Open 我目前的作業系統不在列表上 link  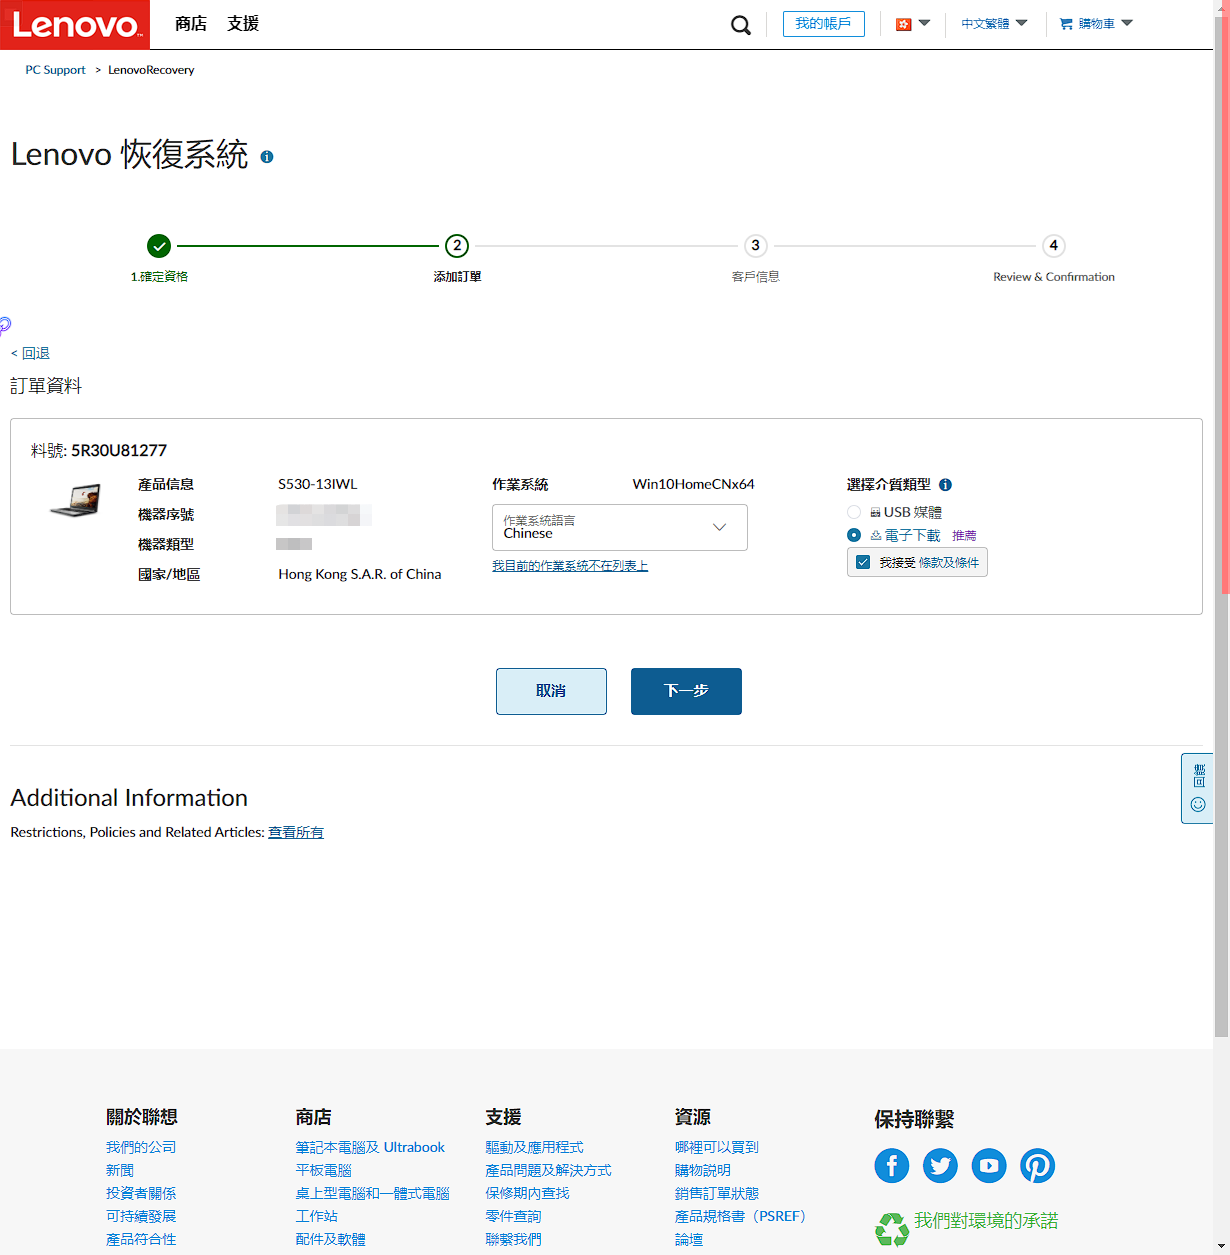[x=570, y=566]
